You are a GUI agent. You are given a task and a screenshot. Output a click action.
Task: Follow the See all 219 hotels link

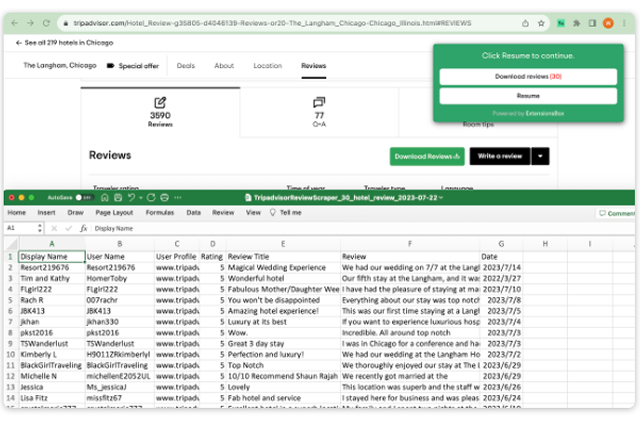pos(64,43)
